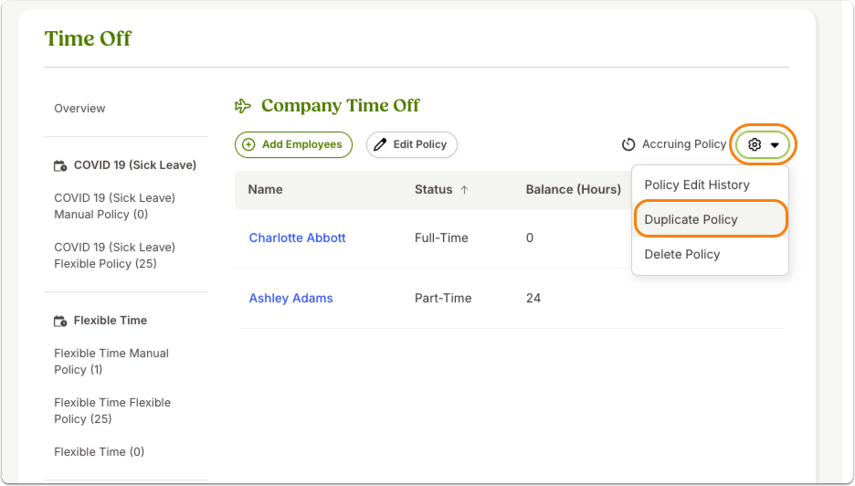This screenshot has height=486, width=855.
Task: Select COVID 19 (Sick Leave) category heading
Action: 135,165
